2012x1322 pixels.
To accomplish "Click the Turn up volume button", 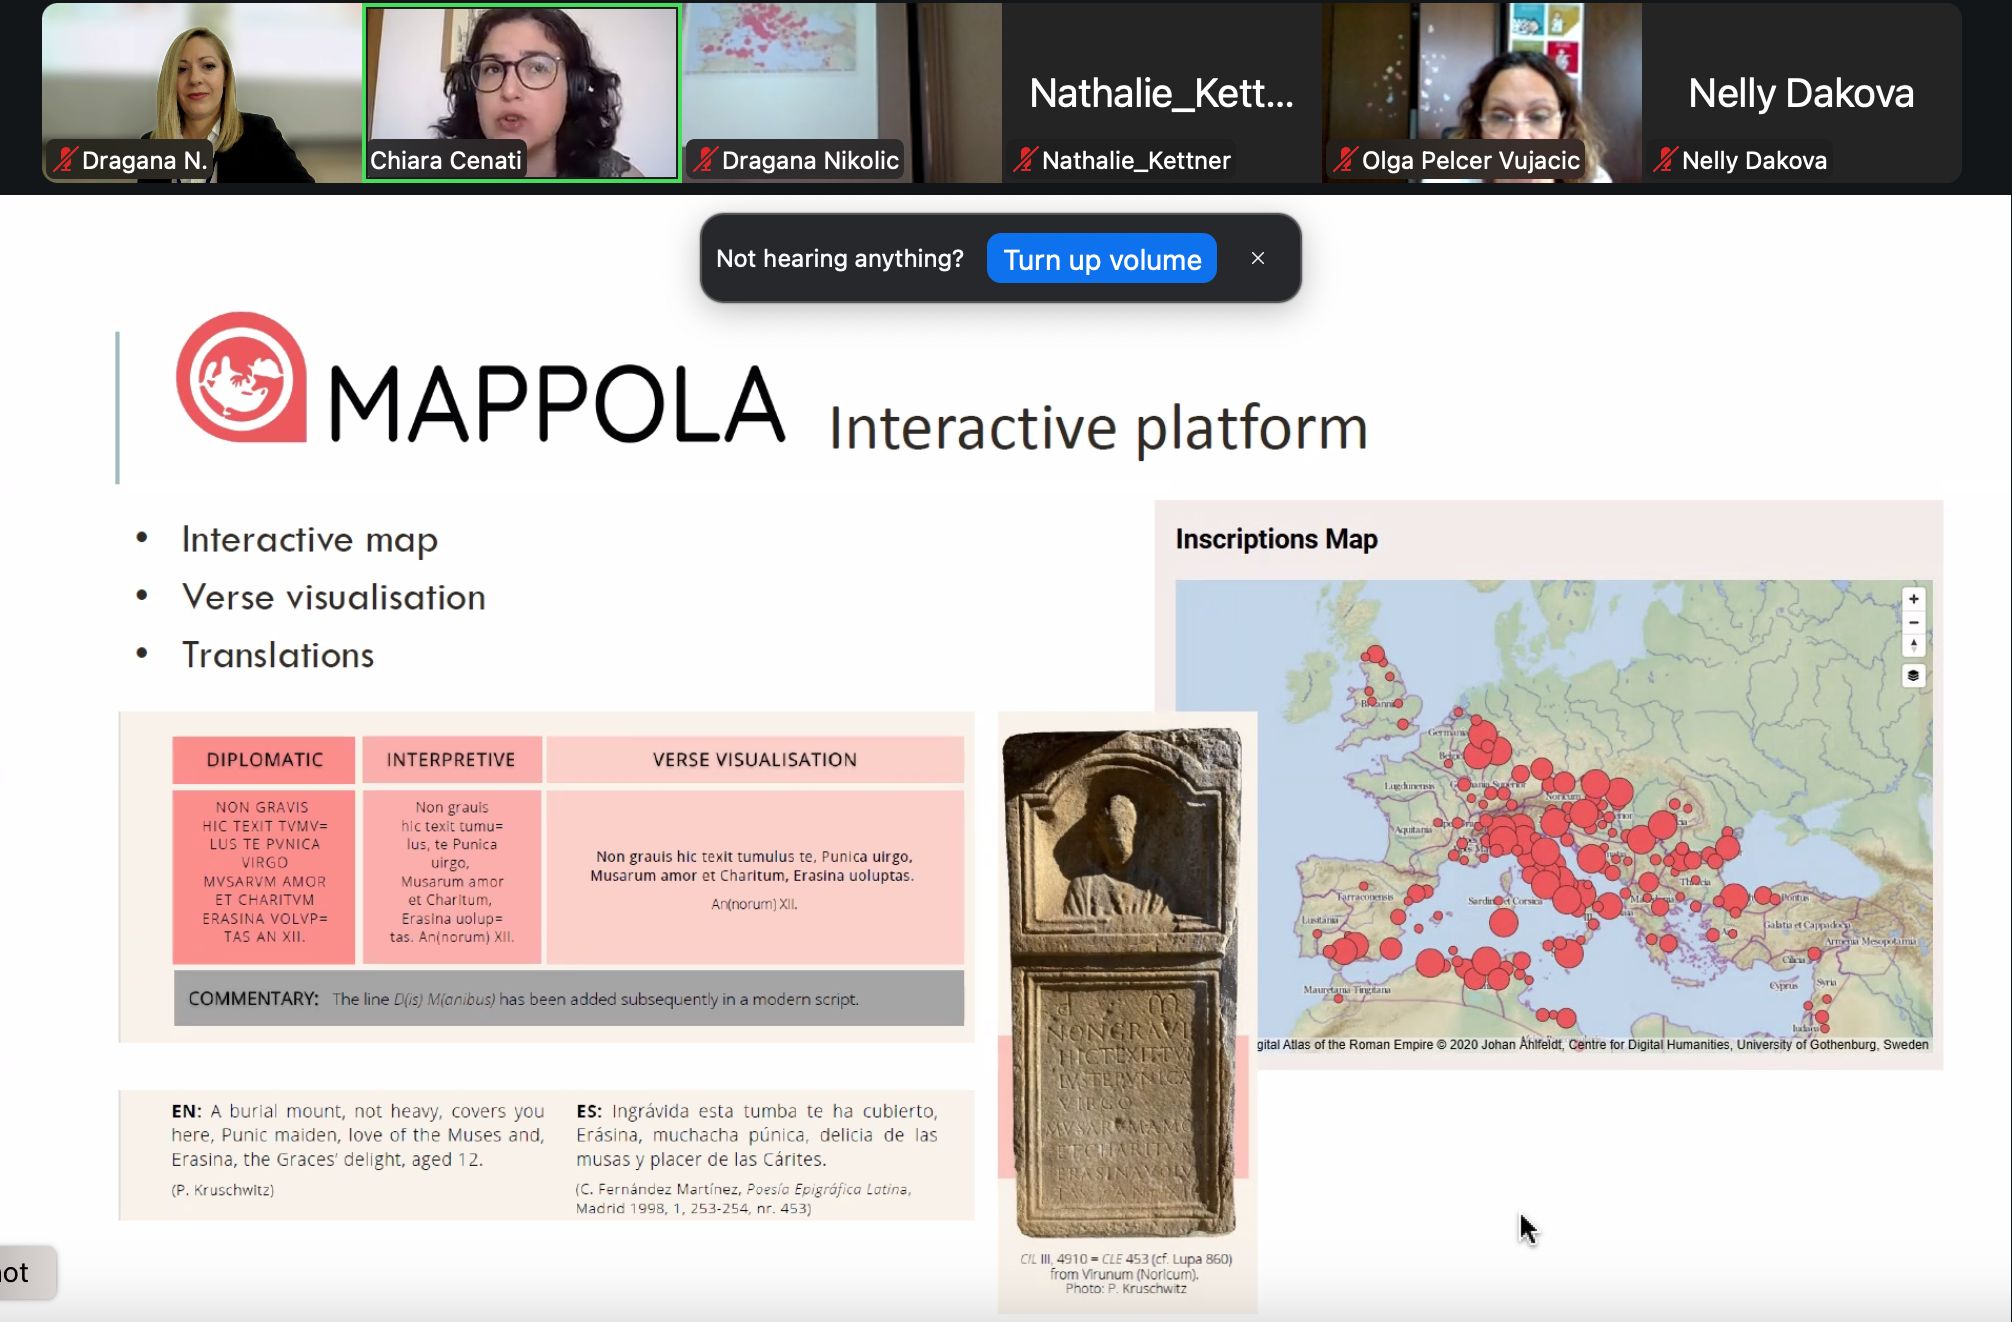I will tap(1102, 259).
